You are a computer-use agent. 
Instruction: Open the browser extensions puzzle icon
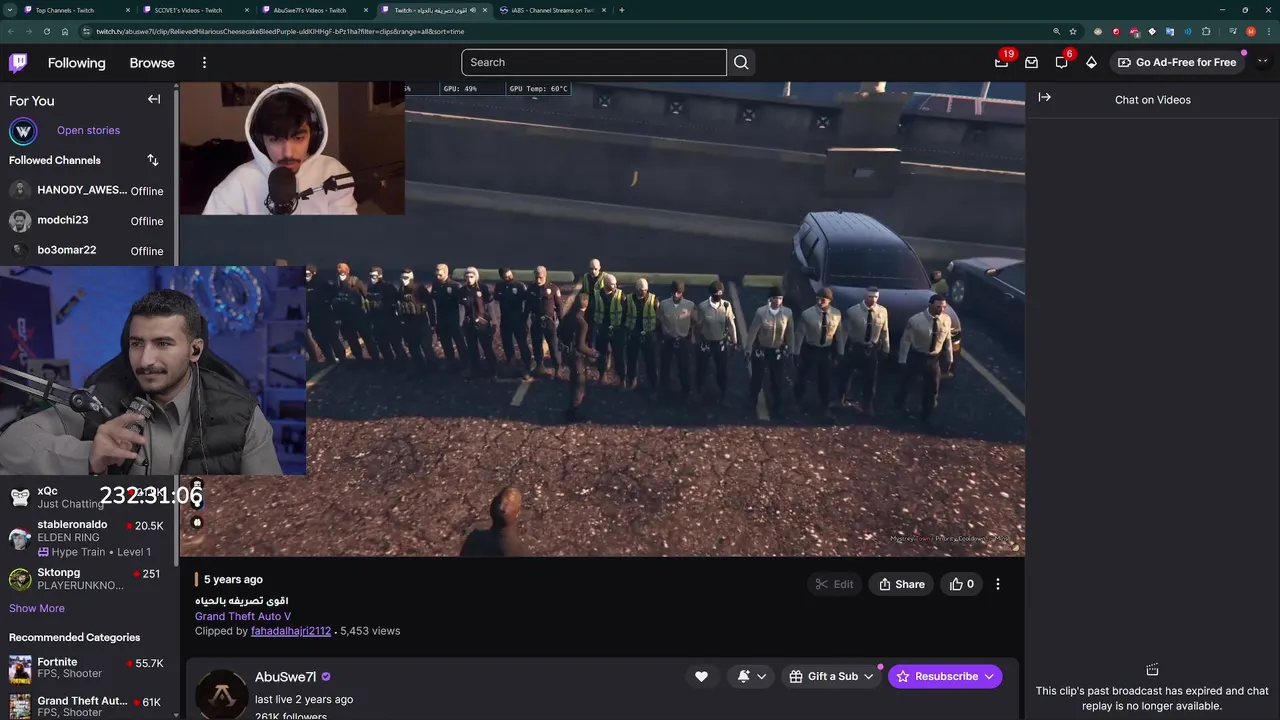coord(1206,31)
